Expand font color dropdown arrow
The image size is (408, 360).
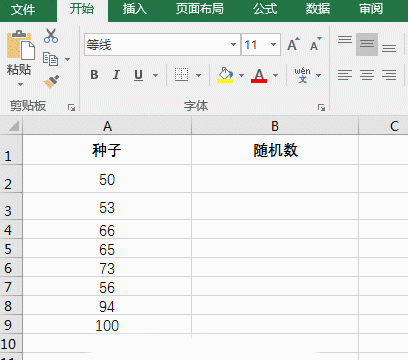coord(275,75)
